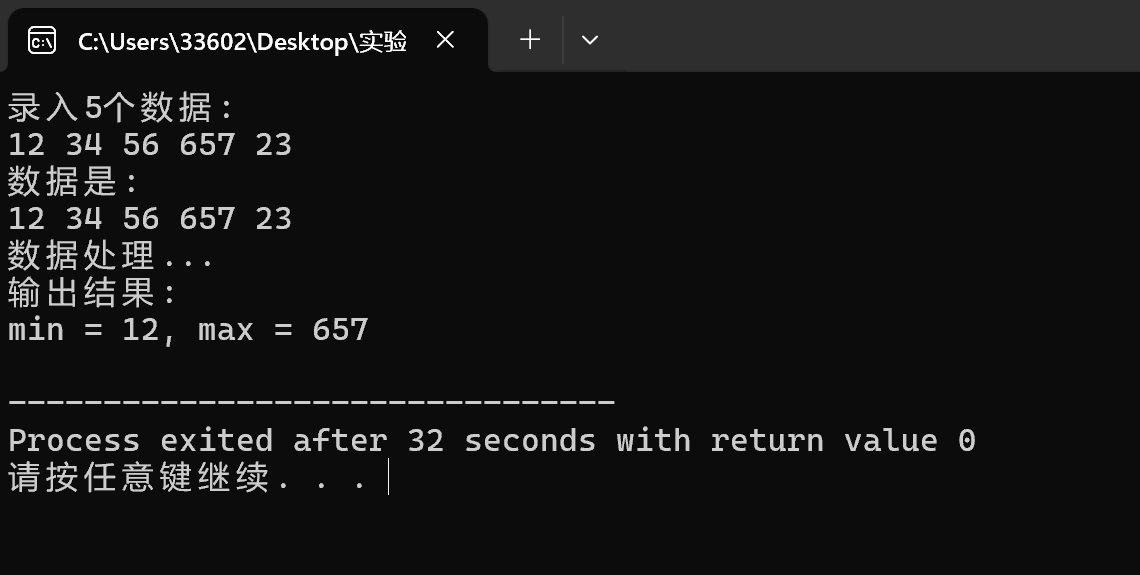Screen dimensions: 1140x575
Task: Click the "数据处理..." line
Action: (111, 256)
